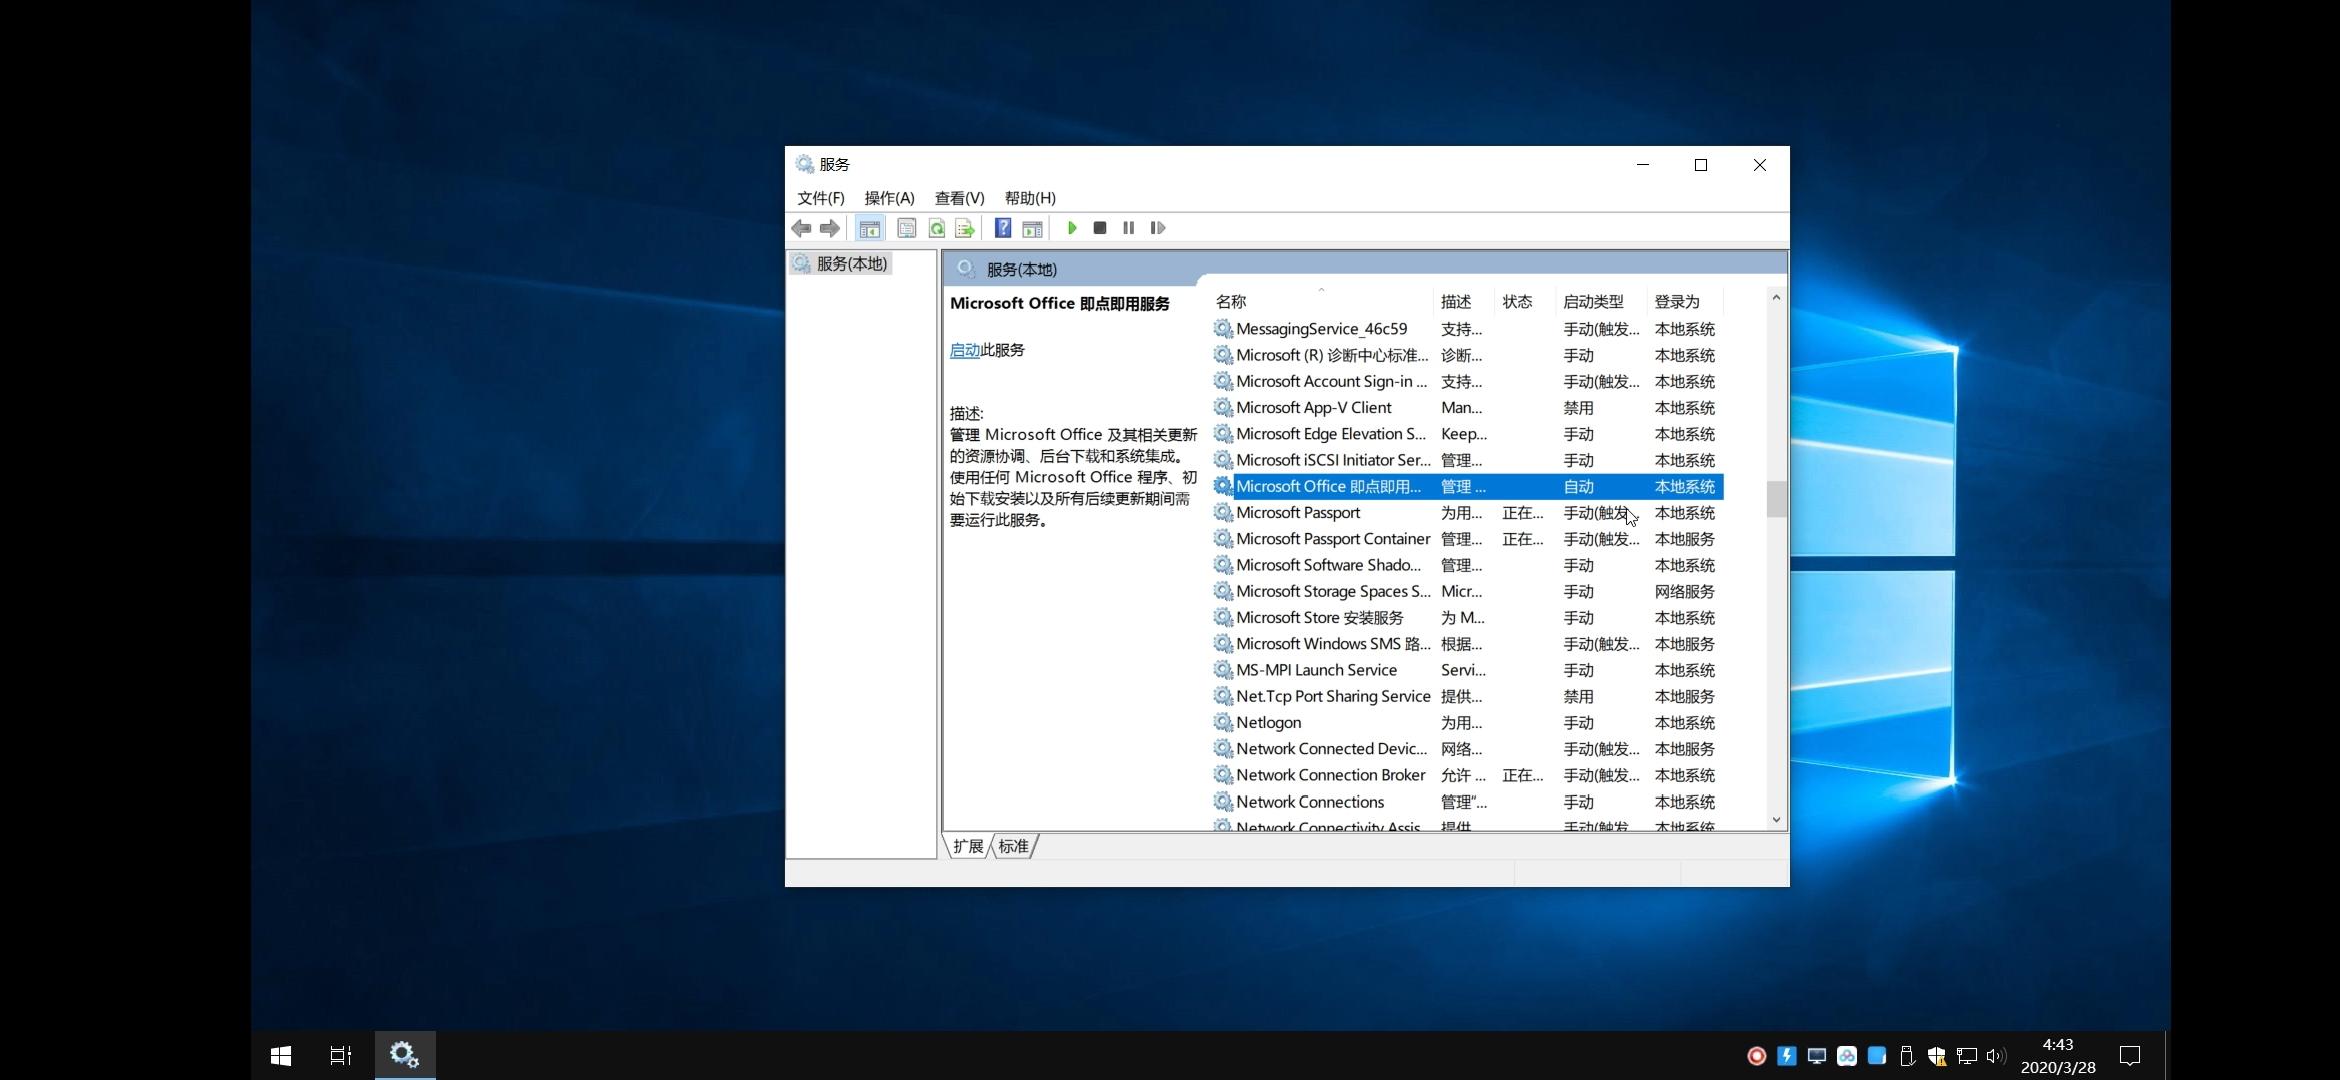Select Microsoft Office 即点即用 service row
This screenshot has width=2340, height=1080.
(1467, 487)
